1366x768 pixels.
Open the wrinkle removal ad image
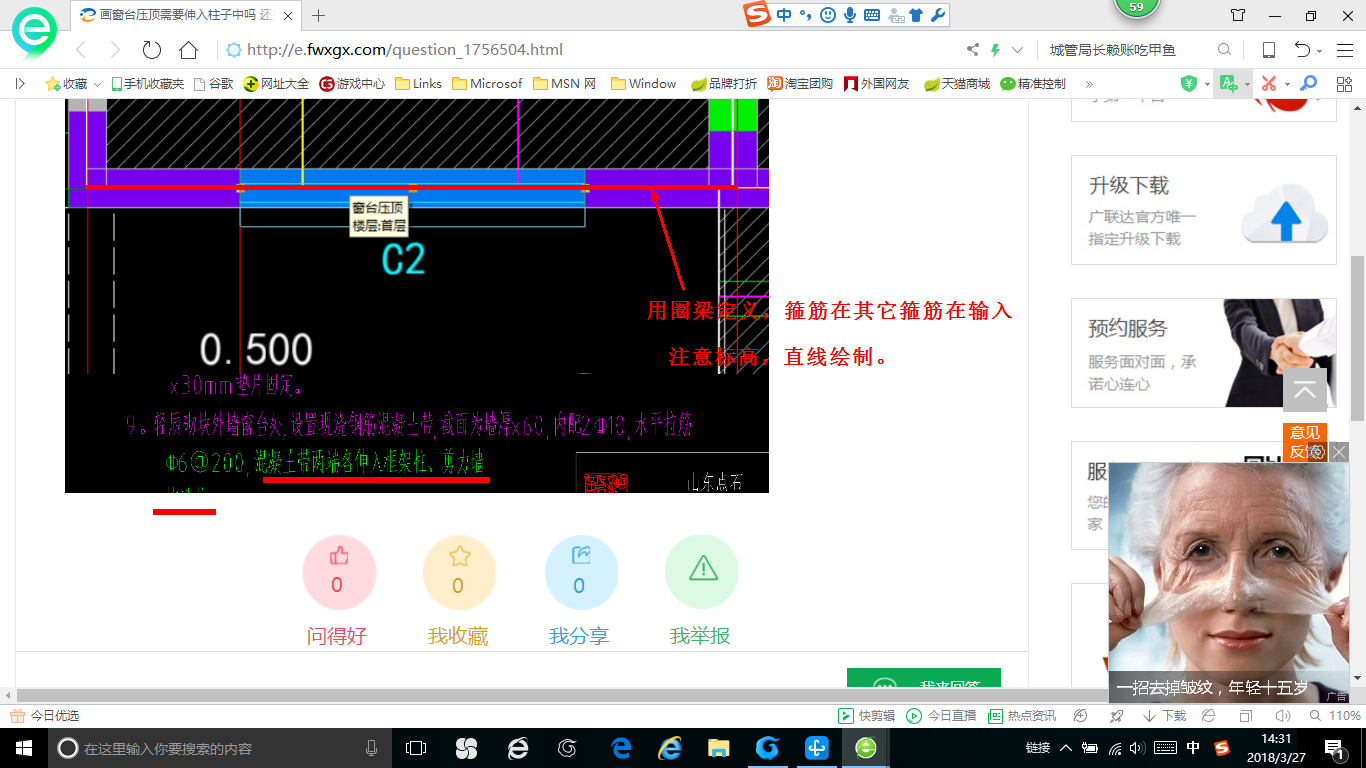click(1229, 582)
